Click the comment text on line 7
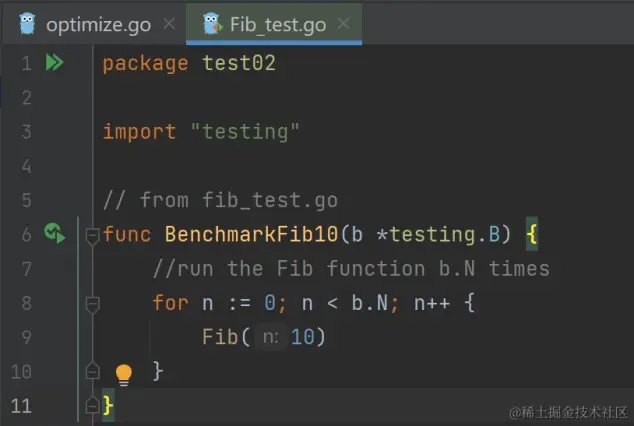Viewport: 634px width, 426px height. (350, 269)
